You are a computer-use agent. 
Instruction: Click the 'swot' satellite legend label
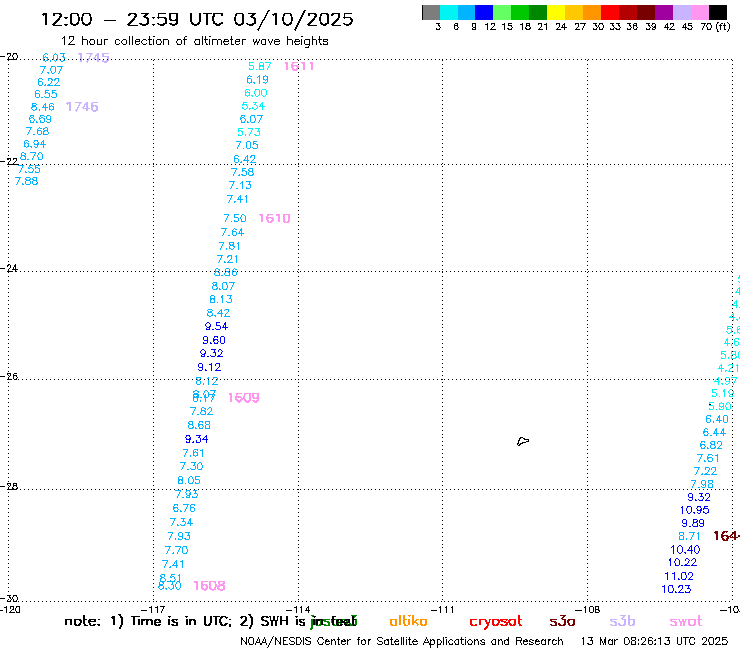pos(686,621)
